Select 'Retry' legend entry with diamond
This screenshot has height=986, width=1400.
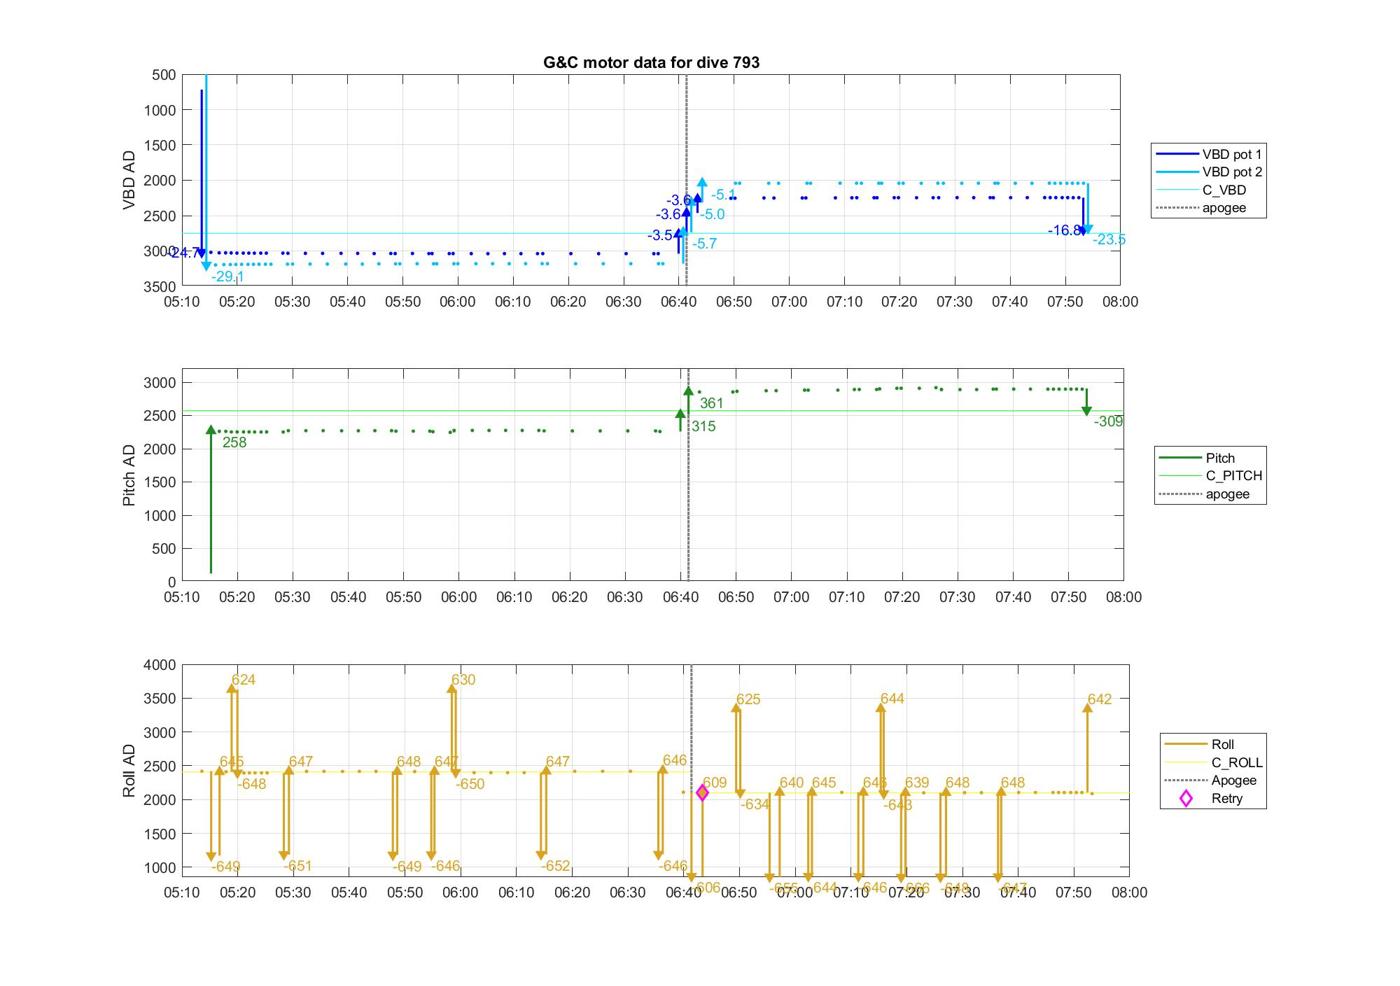(1212, 798)
